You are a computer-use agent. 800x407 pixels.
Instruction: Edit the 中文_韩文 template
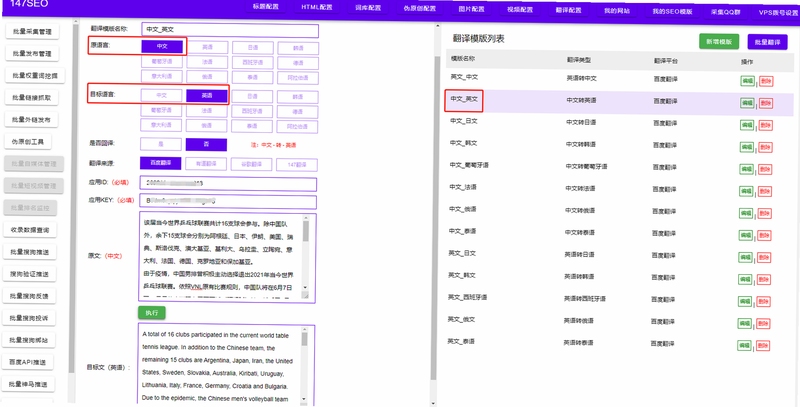[746, 147]
